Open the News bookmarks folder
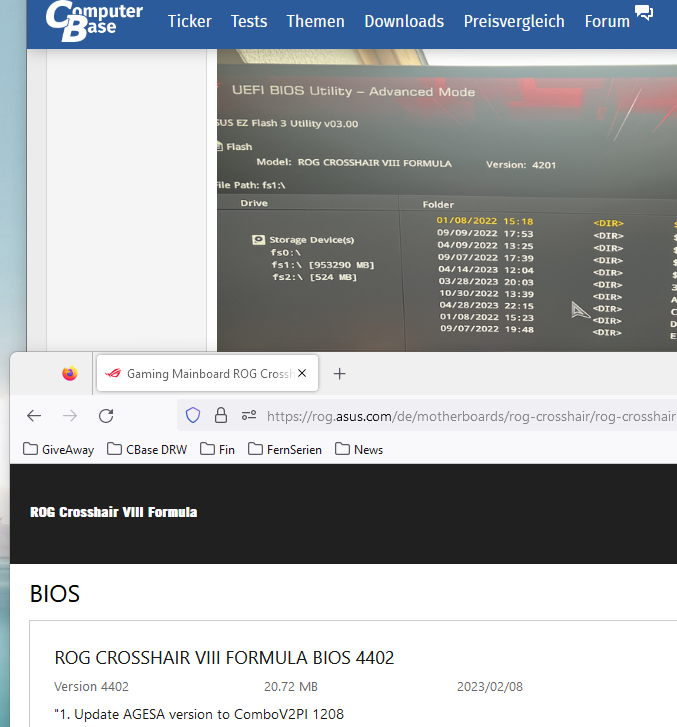Image resolution: width=677 pixels, height=727 pixels. click(359, 449)
